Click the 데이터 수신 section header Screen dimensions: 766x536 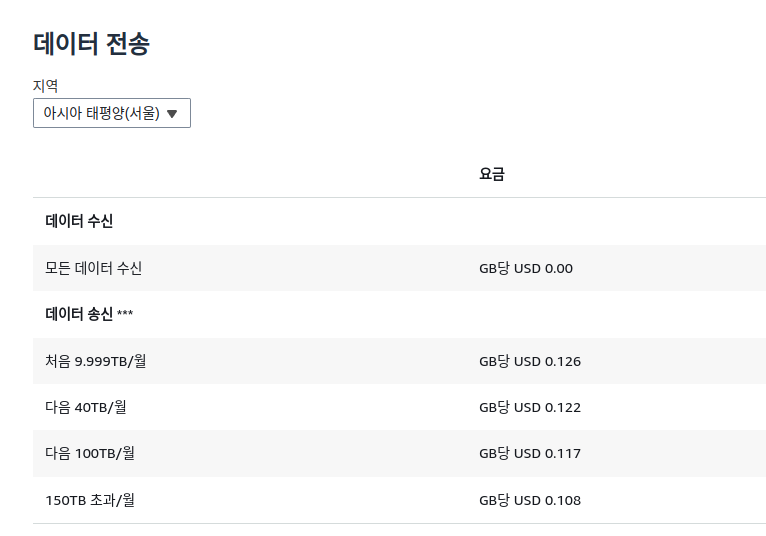click(x=79, y=221)
